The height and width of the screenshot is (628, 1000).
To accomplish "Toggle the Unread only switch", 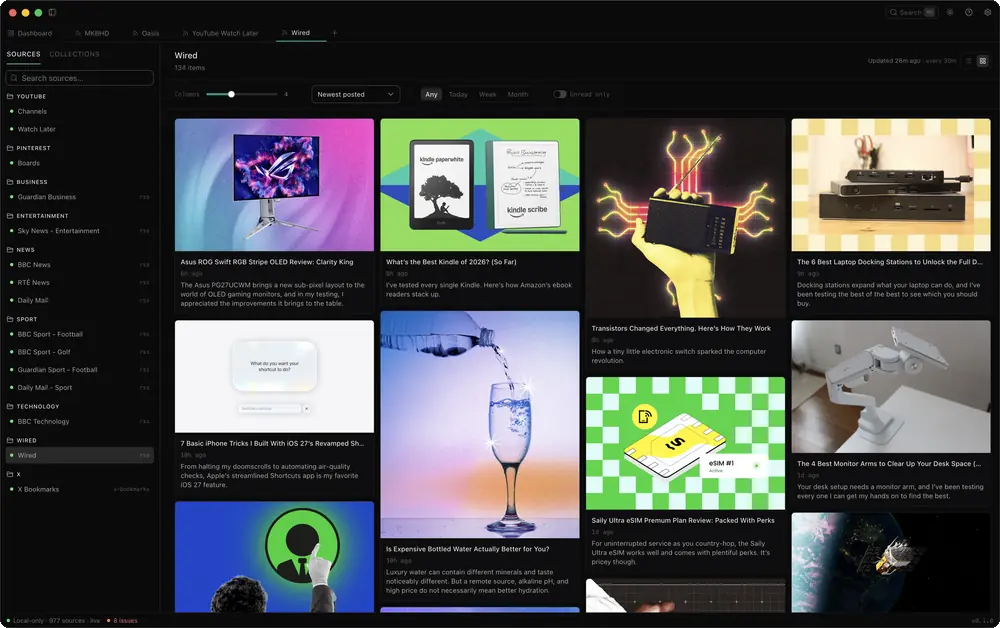I will point(559,94).
